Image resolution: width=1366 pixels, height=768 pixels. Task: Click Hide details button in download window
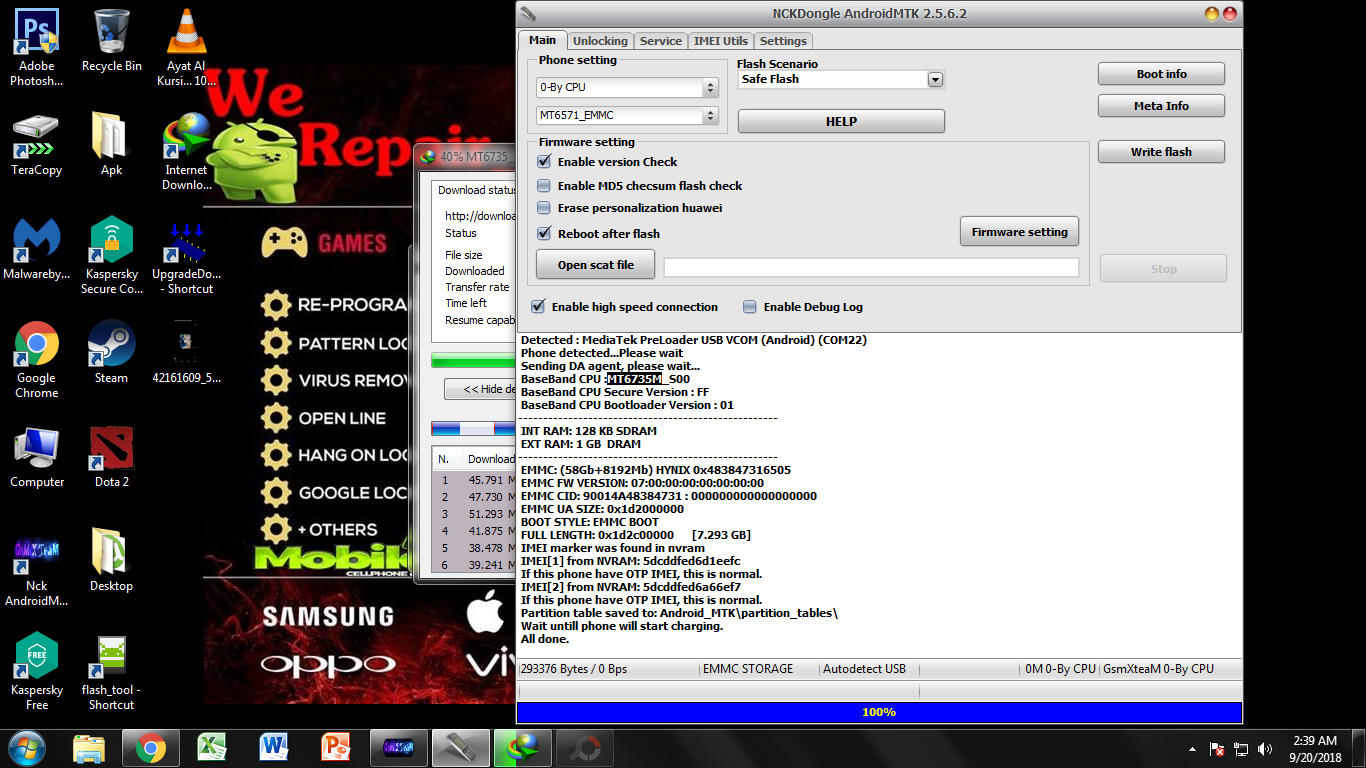(x=481, y=389)
